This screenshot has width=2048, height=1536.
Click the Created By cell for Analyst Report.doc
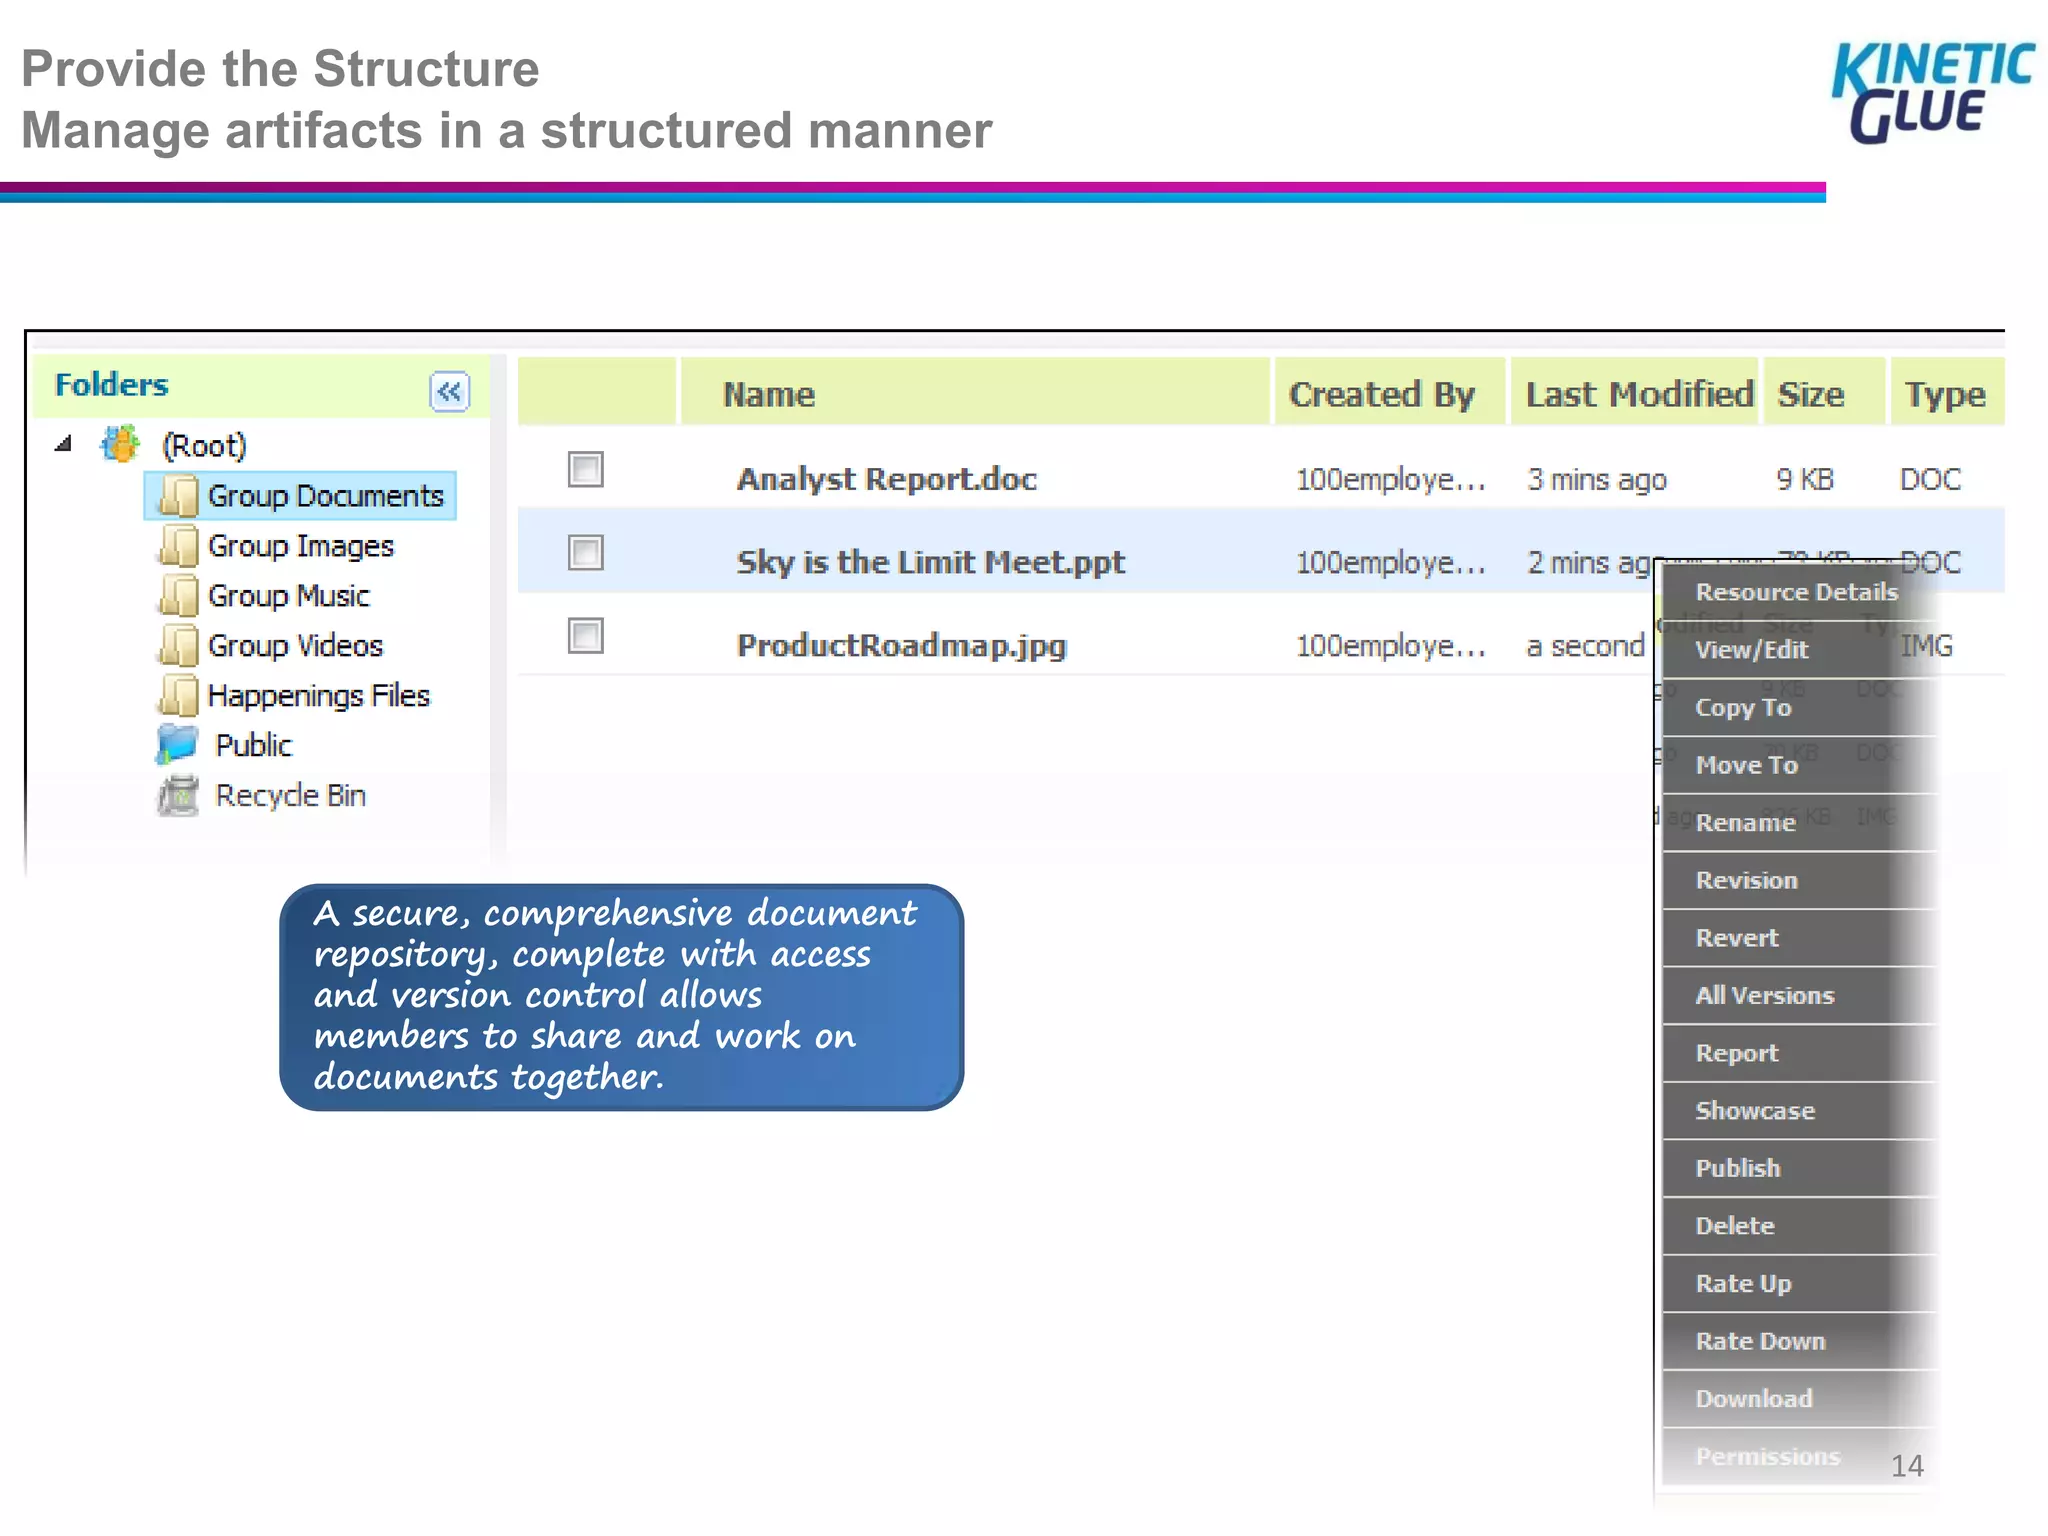(1391, 480)
